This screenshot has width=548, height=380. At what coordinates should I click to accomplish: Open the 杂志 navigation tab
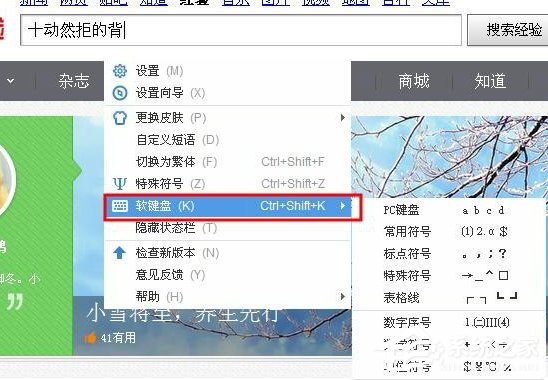pos(74,81)
